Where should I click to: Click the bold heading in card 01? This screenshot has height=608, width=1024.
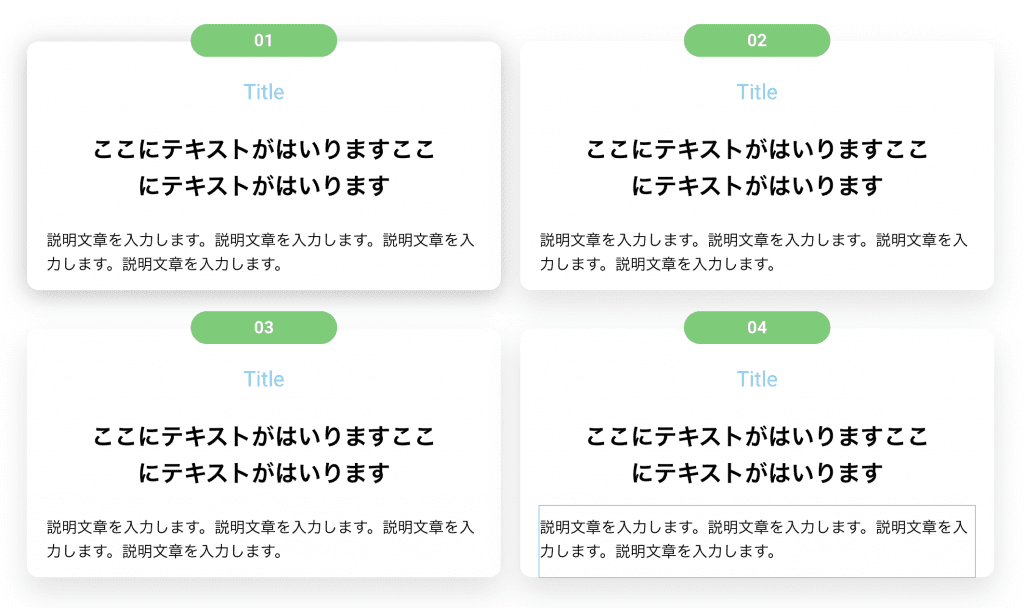[x=264, y=167]
